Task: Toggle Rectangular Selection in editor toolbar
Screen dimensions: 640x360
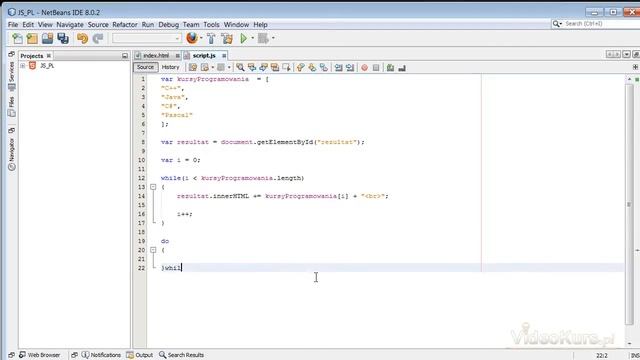Action: pyautogui.click(x=286, y=67)
